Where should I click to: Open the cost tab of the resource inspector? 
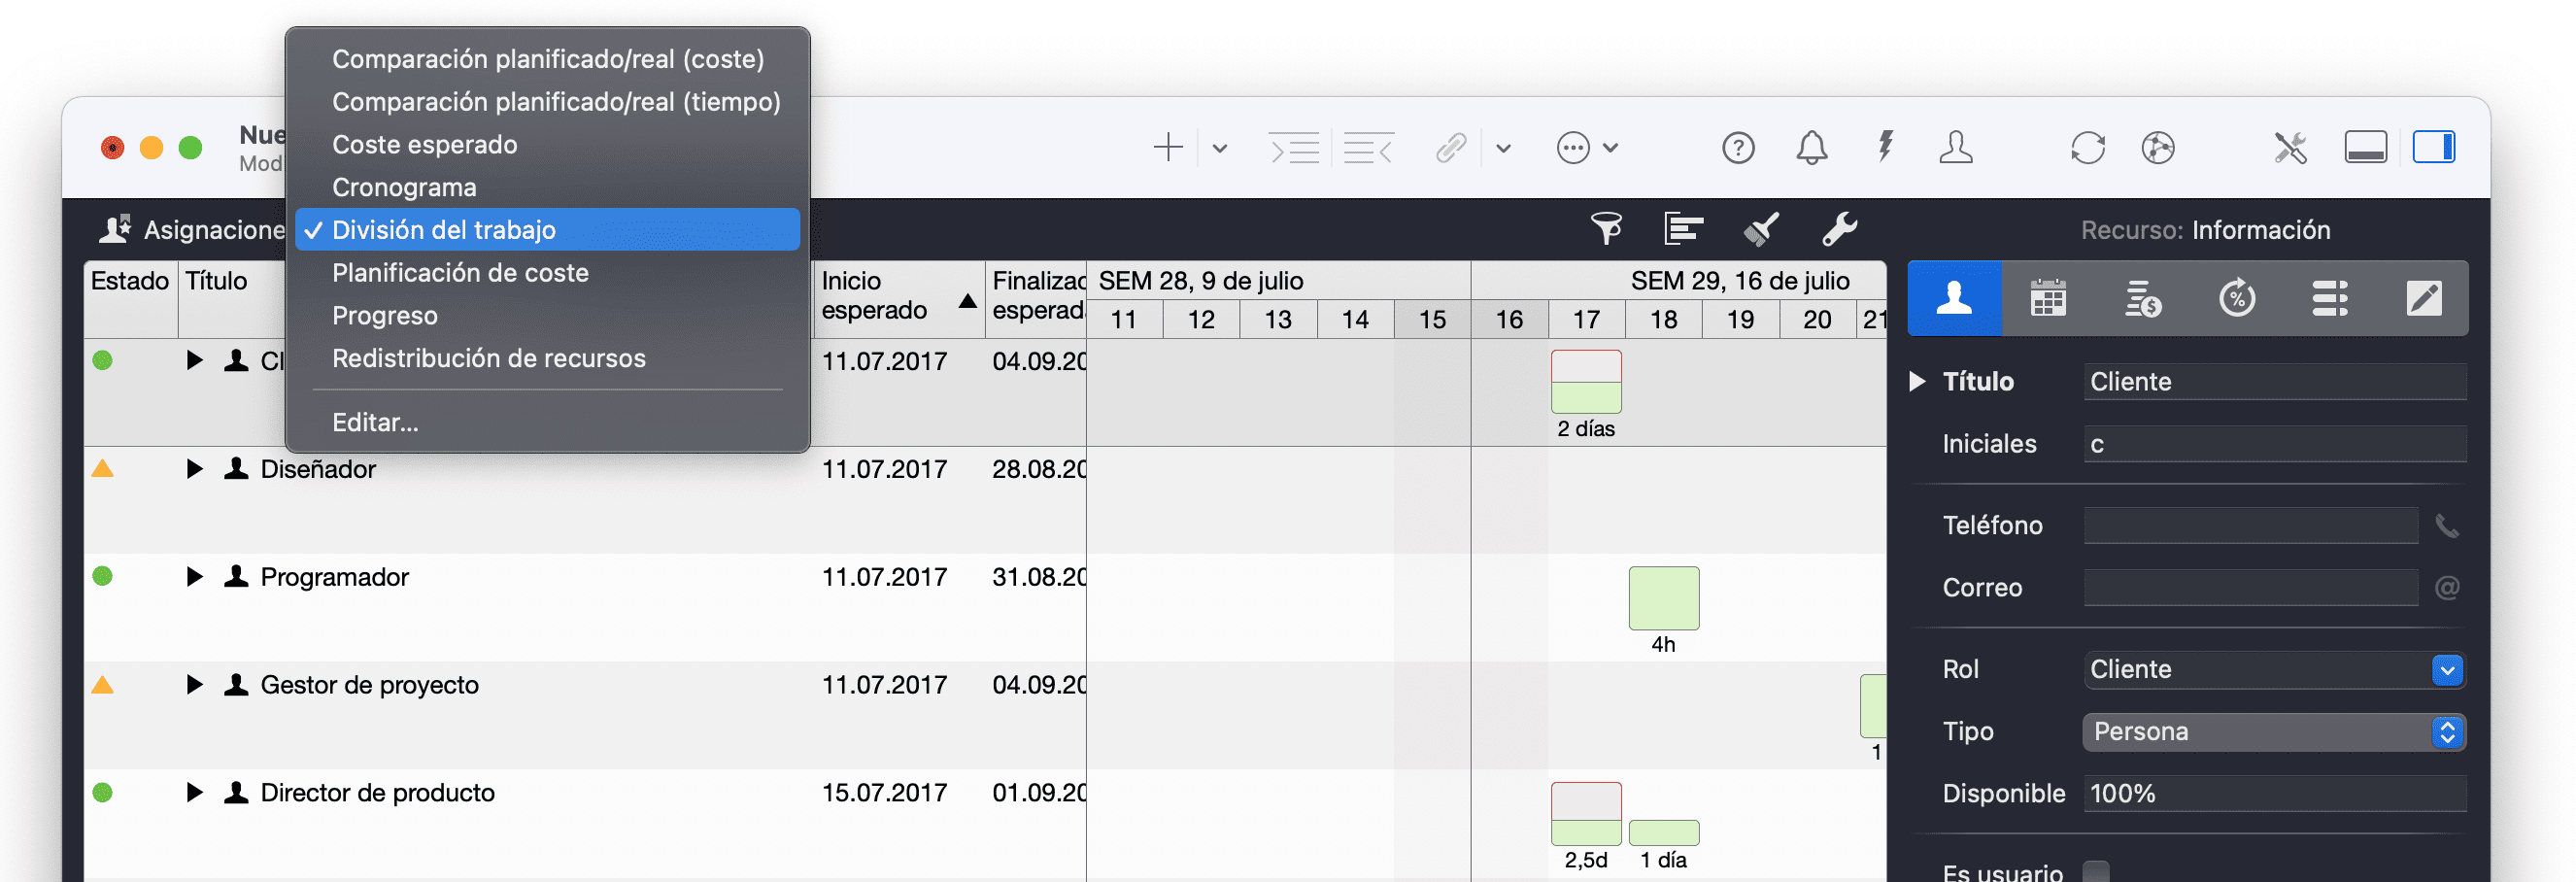(2141, 298)
